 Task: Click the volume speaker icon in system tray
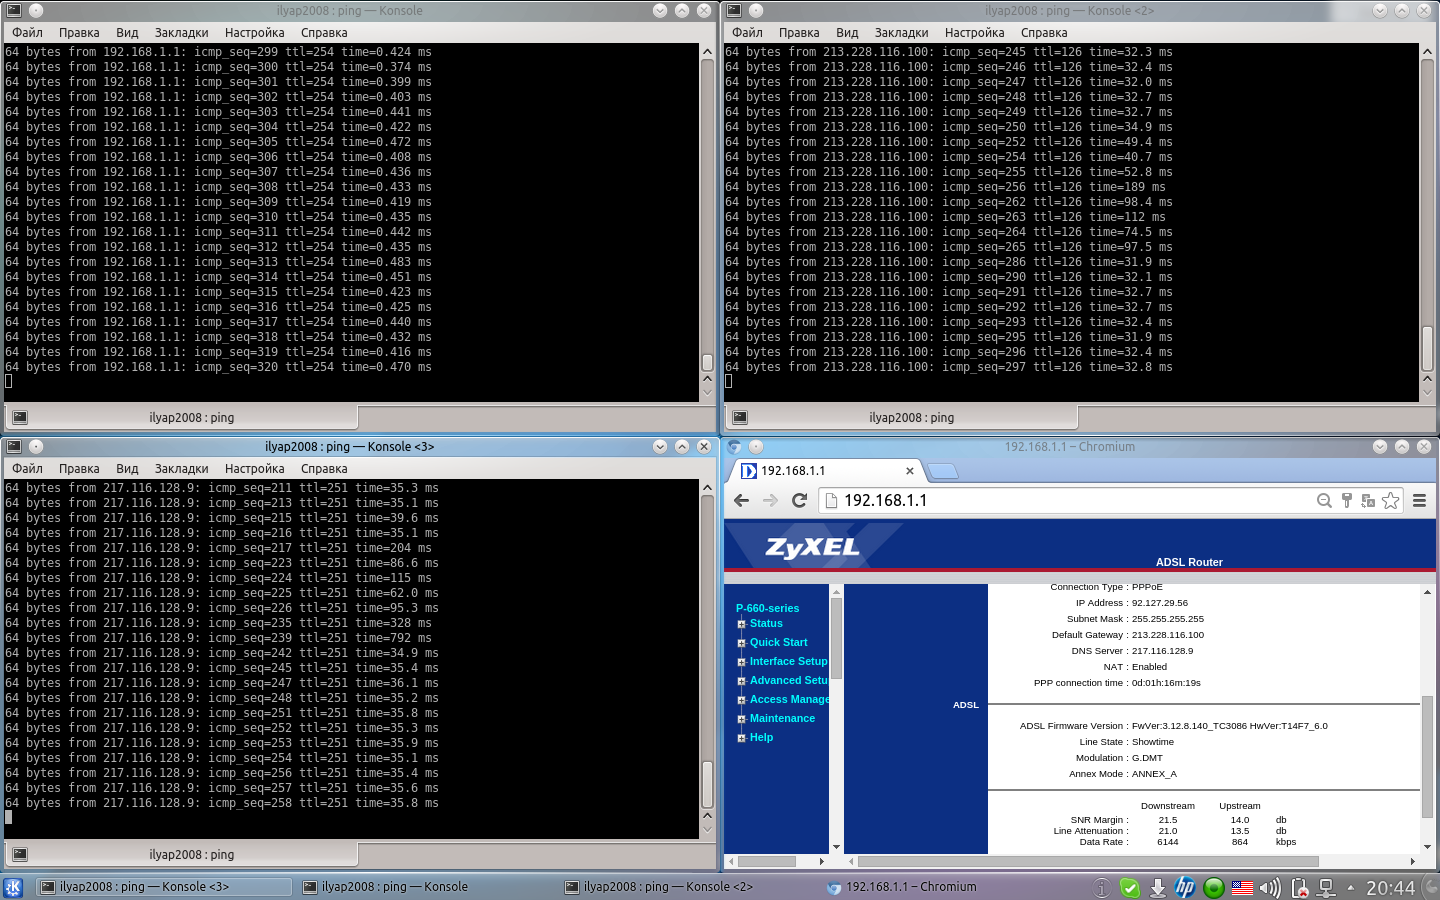(x=1270, y=887)
